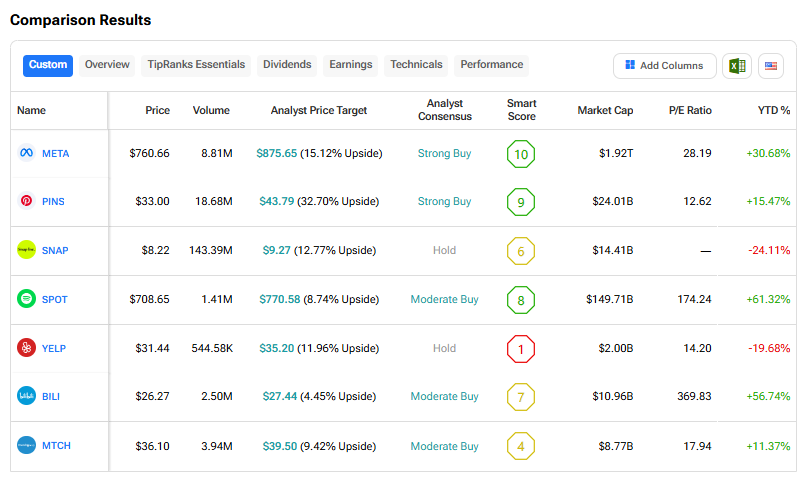807x481 pixels.
Task: Click MTCH Smart Score 4 badge
Action: [521, 446]
